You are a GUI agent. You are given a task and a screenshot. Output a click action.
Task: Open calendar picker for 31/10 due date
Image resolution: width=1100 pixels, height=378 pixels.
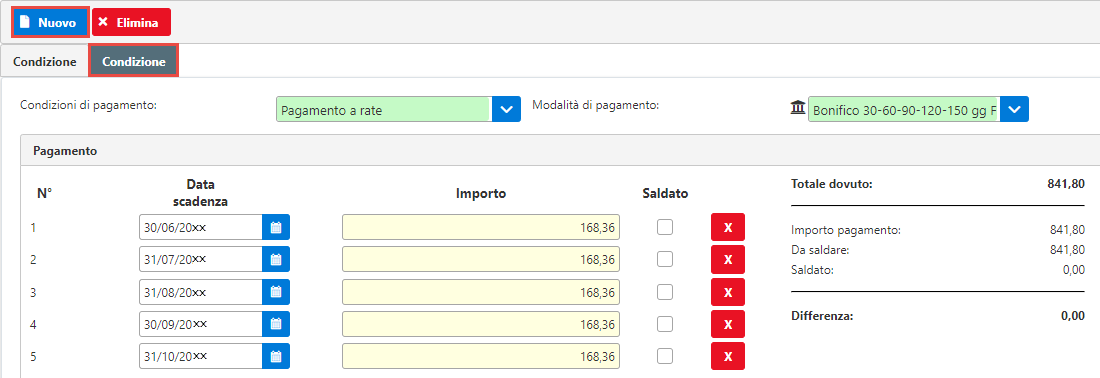276,356
